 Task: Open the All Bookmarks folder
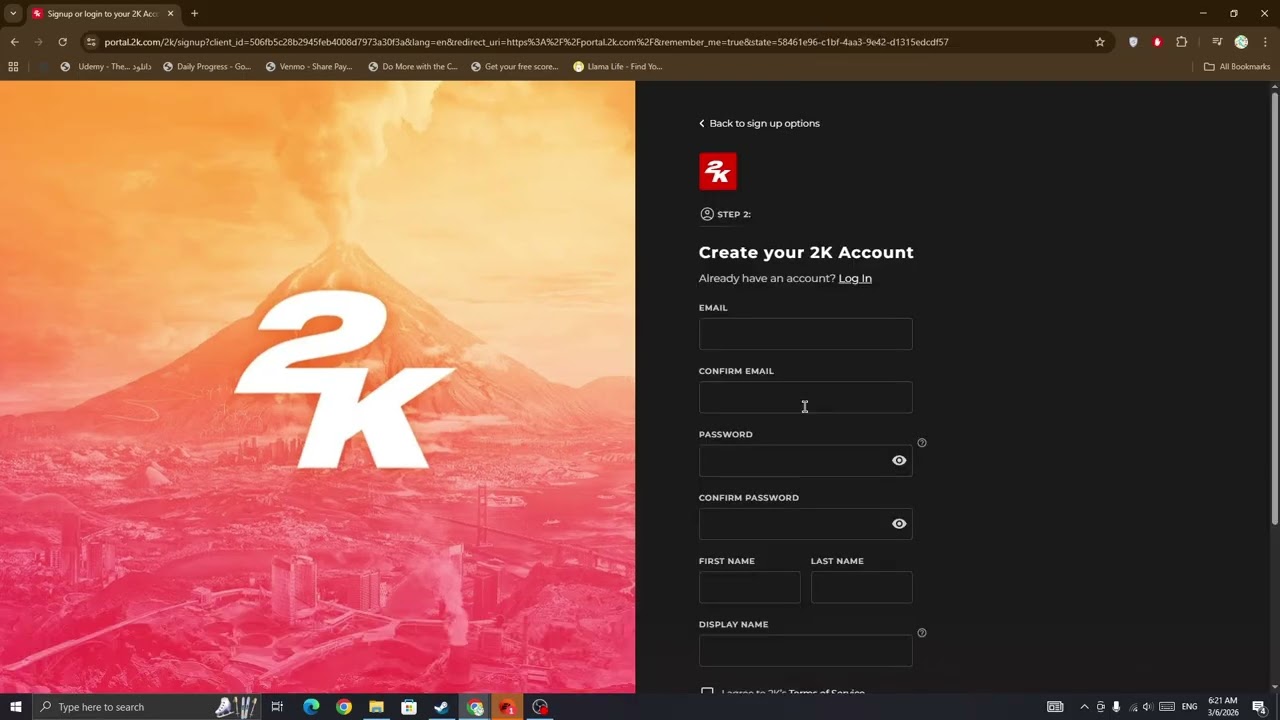(1237, 67)
